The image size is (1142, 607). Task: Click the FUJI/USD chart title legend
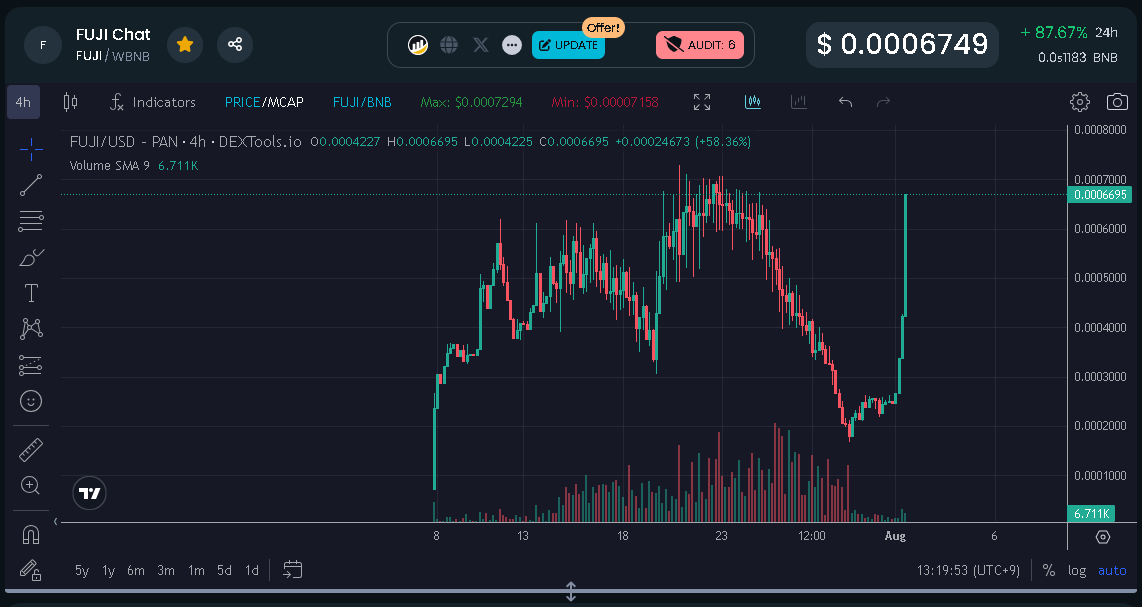(x=185, y=141)
